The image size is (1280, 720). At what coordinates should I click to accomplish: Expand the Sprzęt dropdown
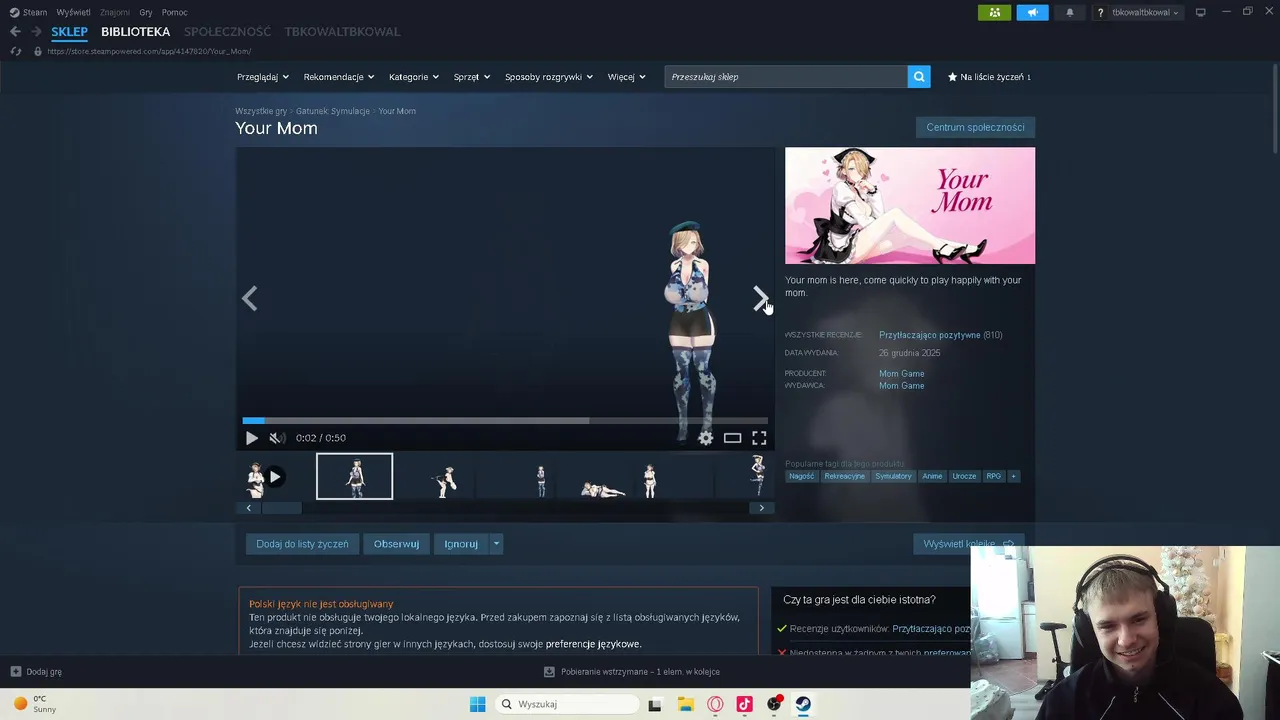click(472, 77)
